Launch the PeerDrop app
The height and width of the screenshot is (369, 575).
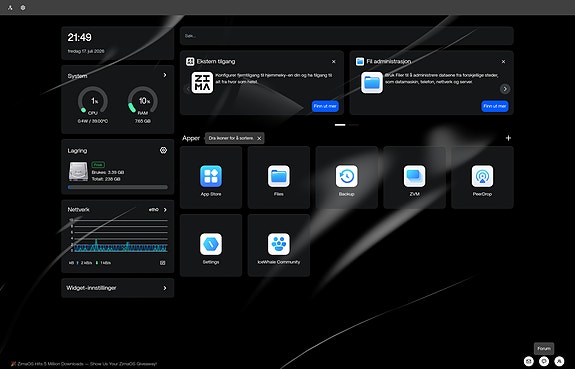point(482,176)
